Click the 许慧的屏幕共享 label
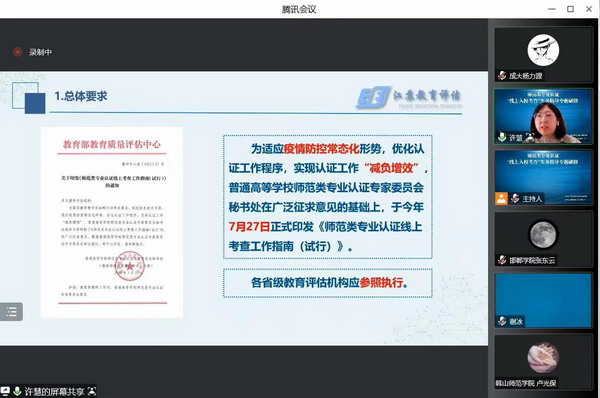The image size is (600, 398). point(54,391)
